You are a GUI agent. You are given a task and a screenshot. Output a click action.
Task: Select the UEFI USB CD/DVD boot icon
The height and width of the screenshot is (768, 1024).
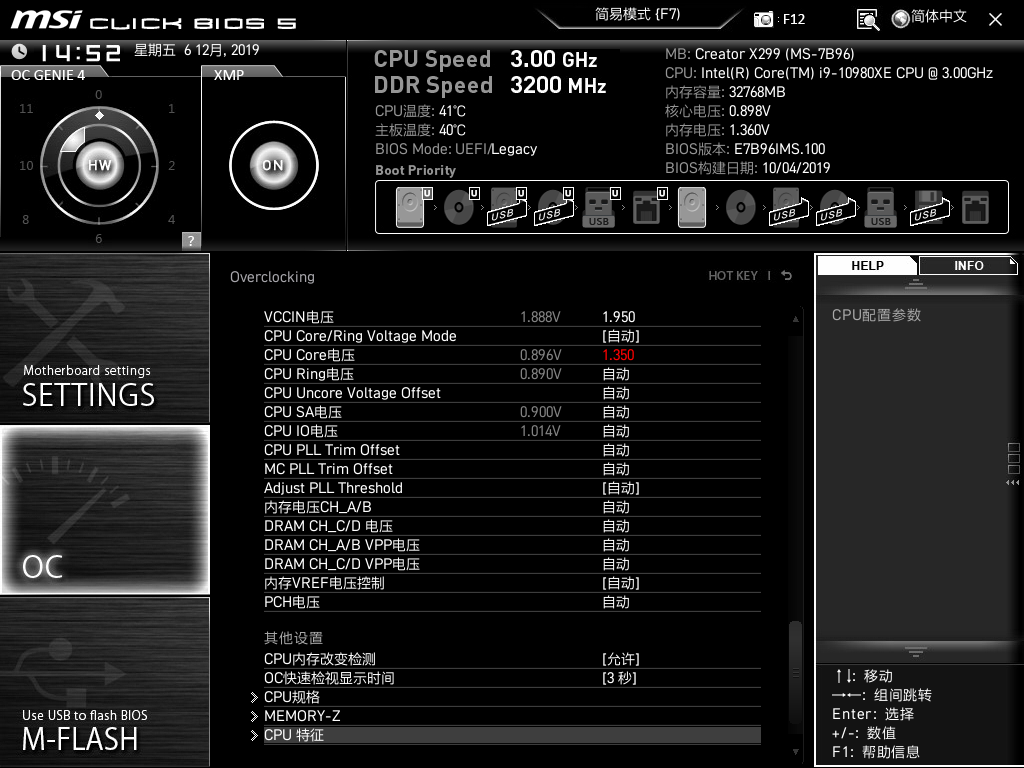pyautogui.click(x=554, y=208)
